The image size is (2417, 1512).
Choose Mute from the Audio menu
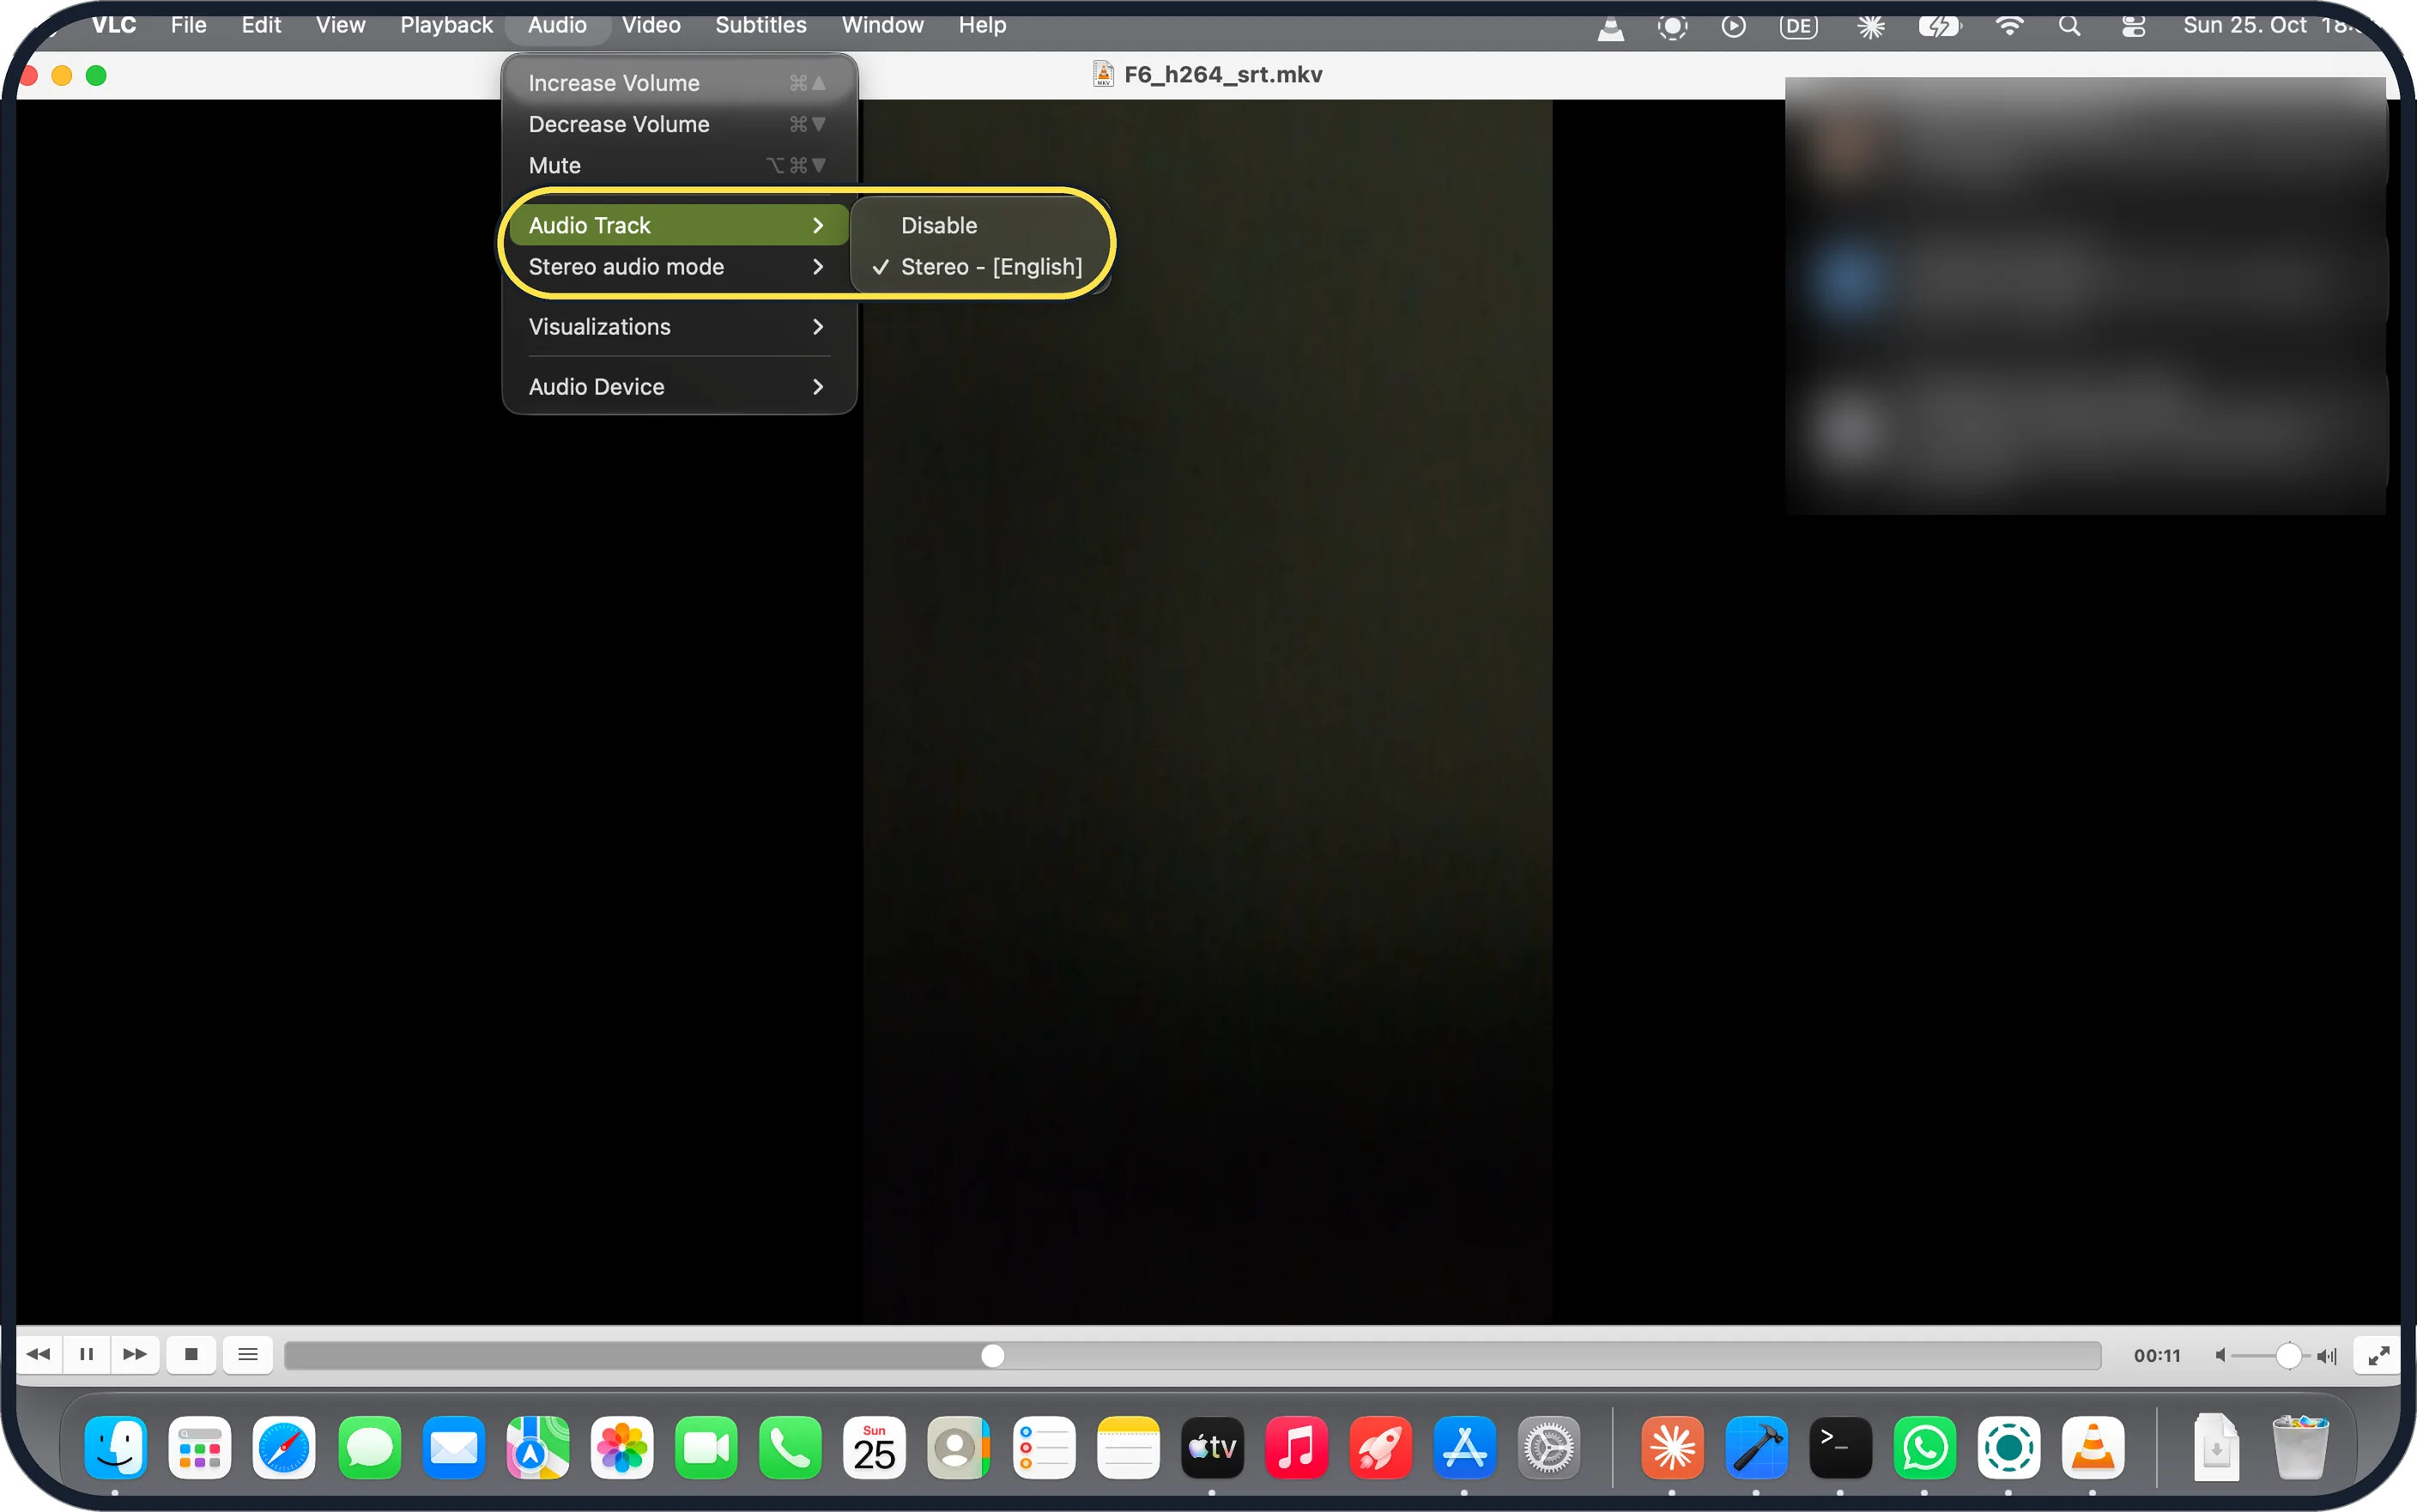click(x=677, y=165)
